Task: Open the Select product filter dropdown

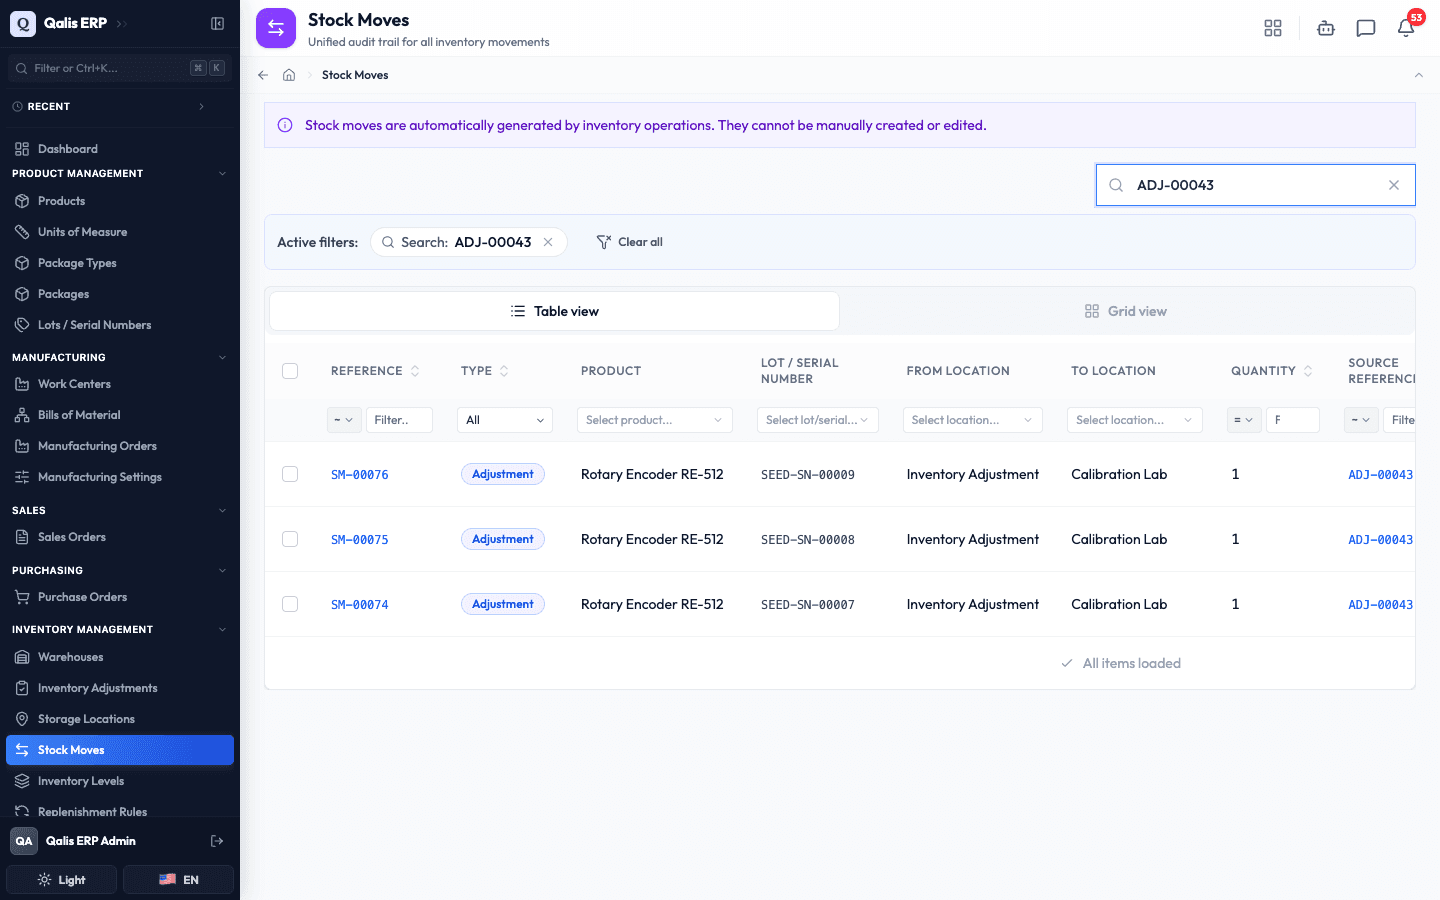Action: pos(655,420)
